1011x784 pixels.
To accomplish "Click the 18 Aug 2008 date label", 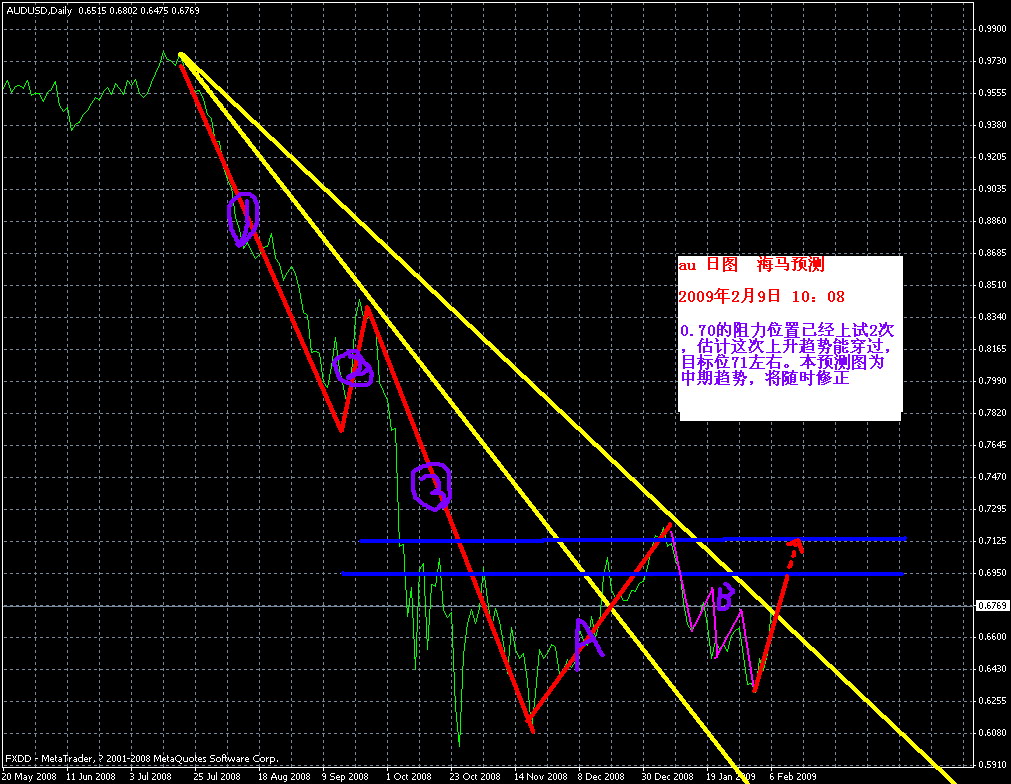I will [284, 776].
